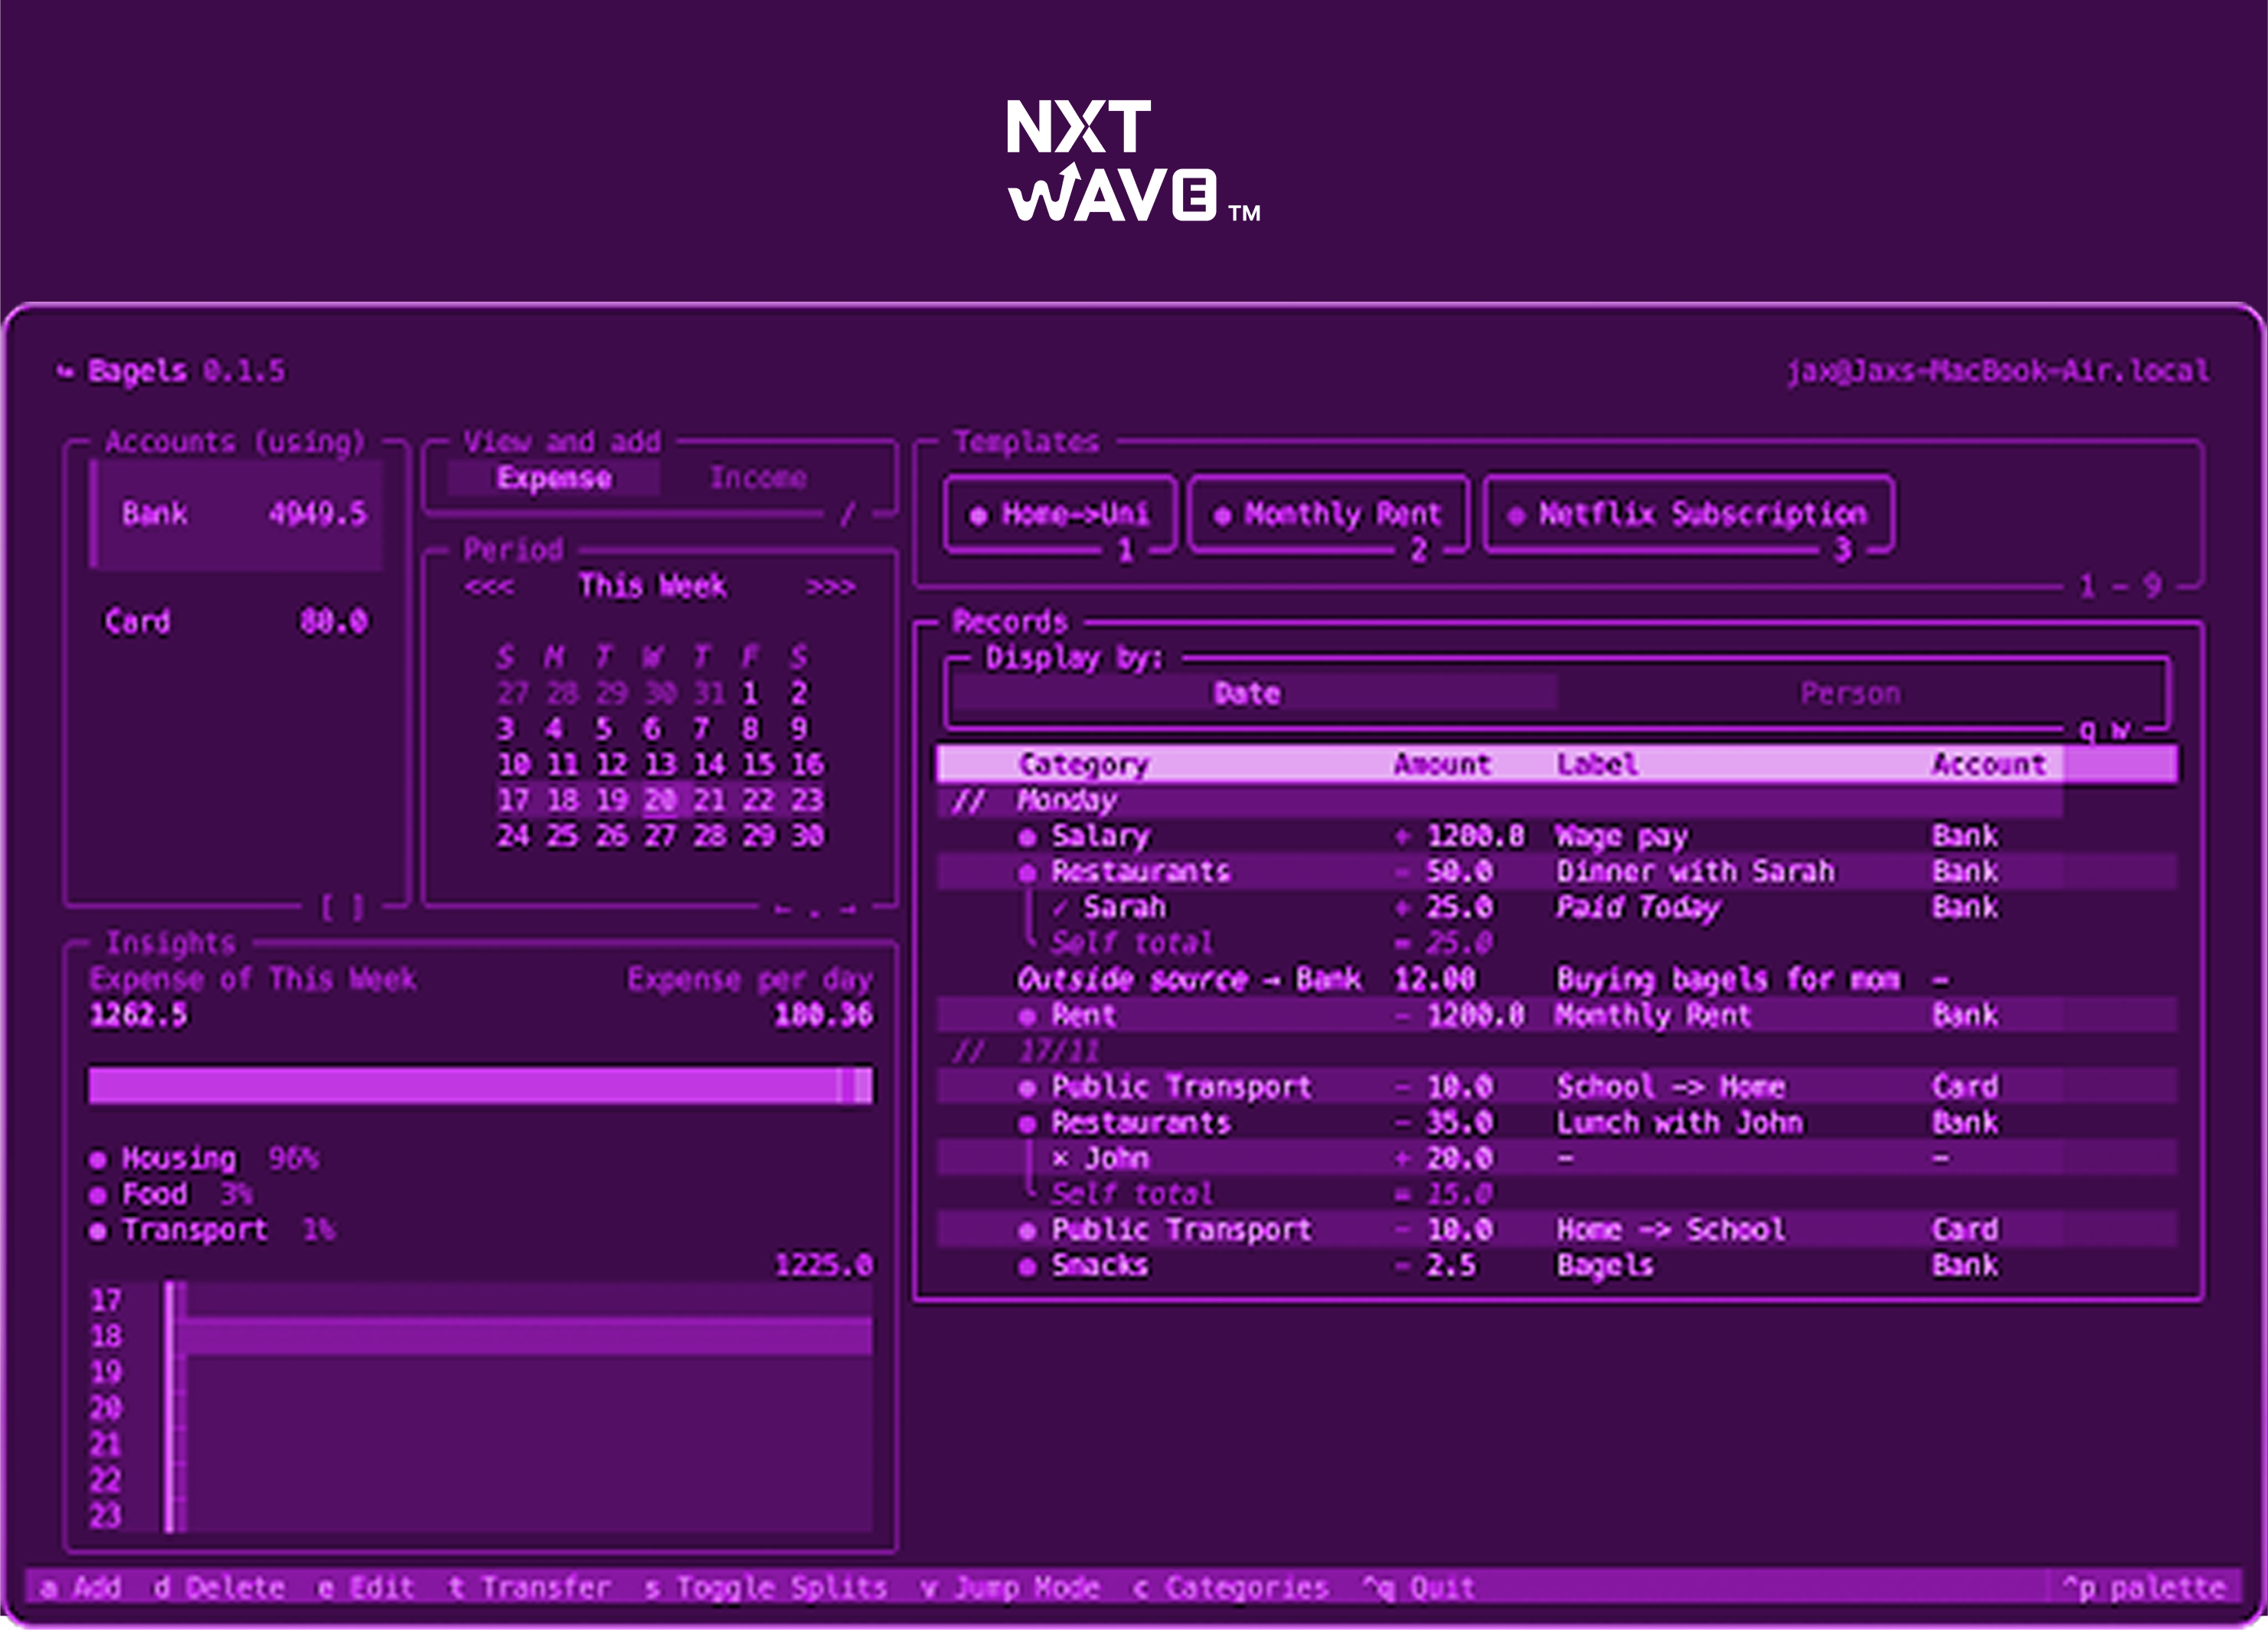This screenshot has width=2268, height=1630.
Task: Select the Rent Monthly Rent record
Action: (x=1557, y=1016)
